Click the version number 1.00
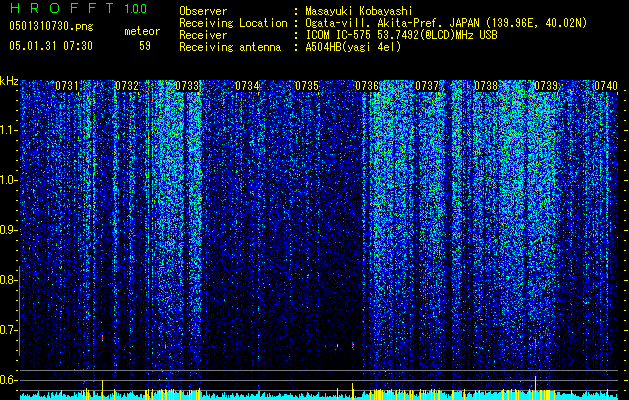 click(136, 8)
